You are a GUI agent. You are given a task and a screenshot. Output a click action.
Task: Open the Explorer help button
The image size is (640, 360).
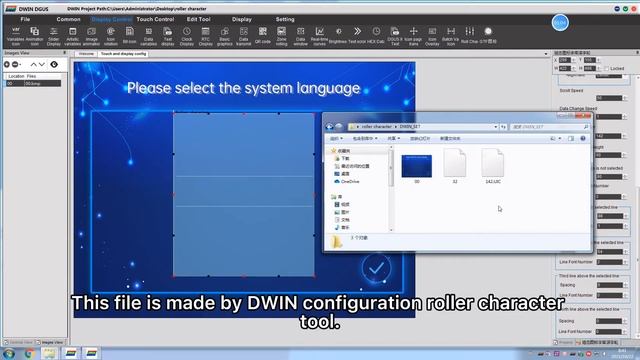[583, 139]
